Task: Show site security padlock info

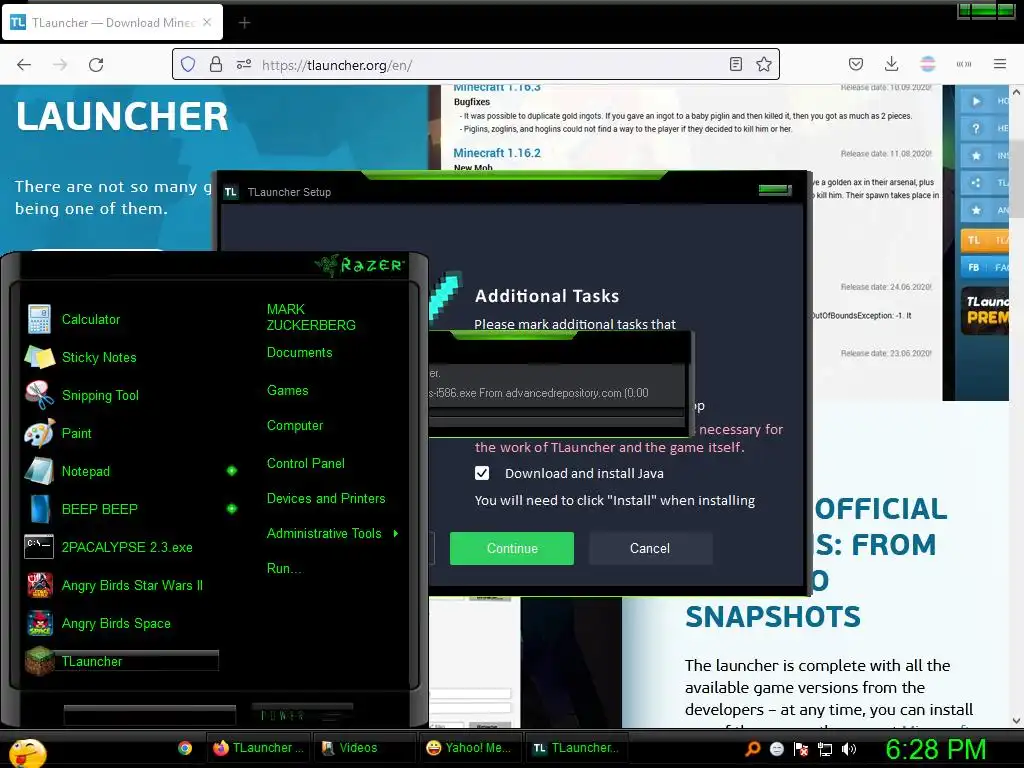Action: point(216,64)
